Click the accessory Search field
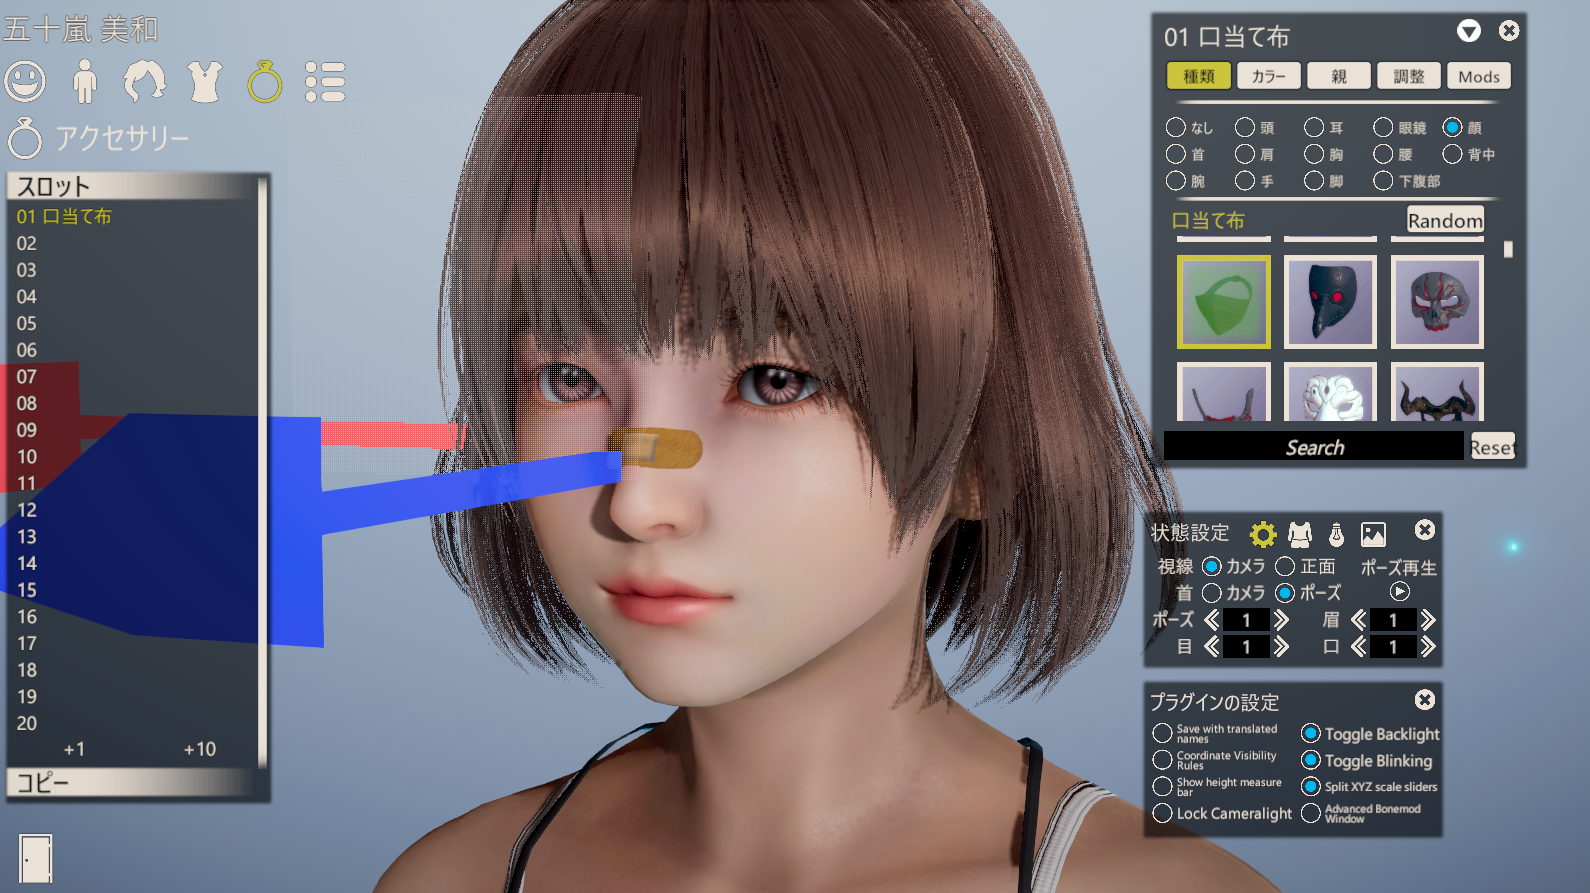Viewport: 1590px width, 893px height. (1313, 447)
